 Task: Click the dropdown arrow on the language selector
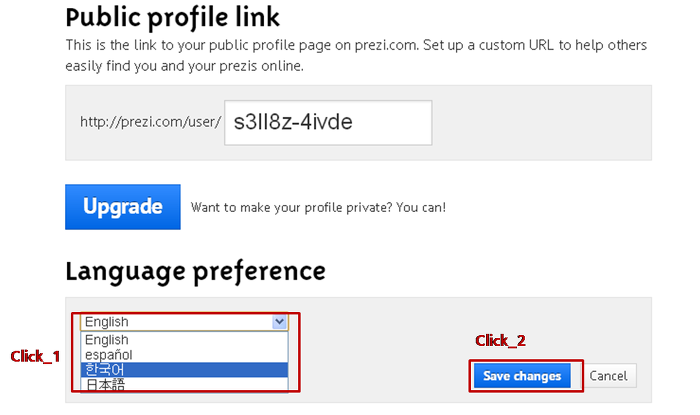[279, 322]
